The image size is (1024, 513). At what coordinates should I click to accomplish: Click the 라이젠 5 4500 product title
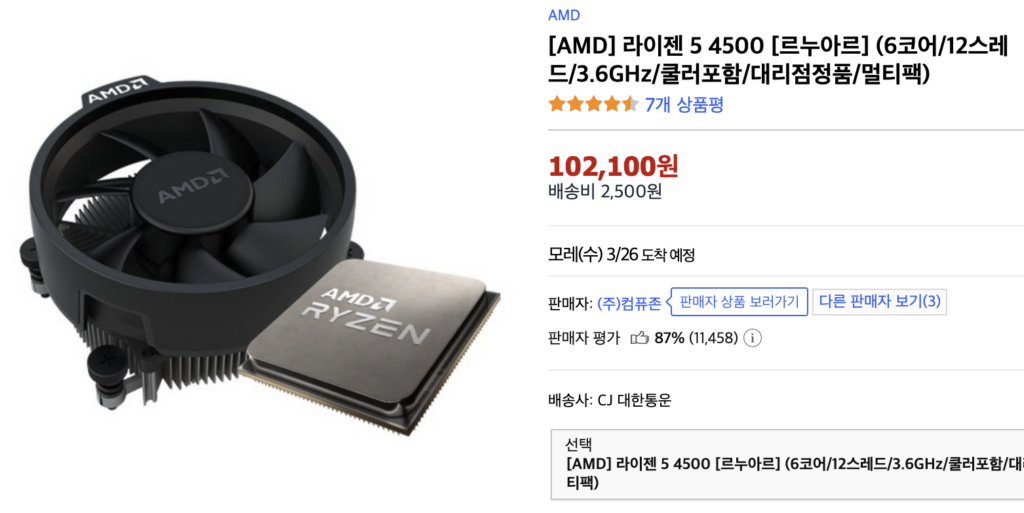pos(778,60)
